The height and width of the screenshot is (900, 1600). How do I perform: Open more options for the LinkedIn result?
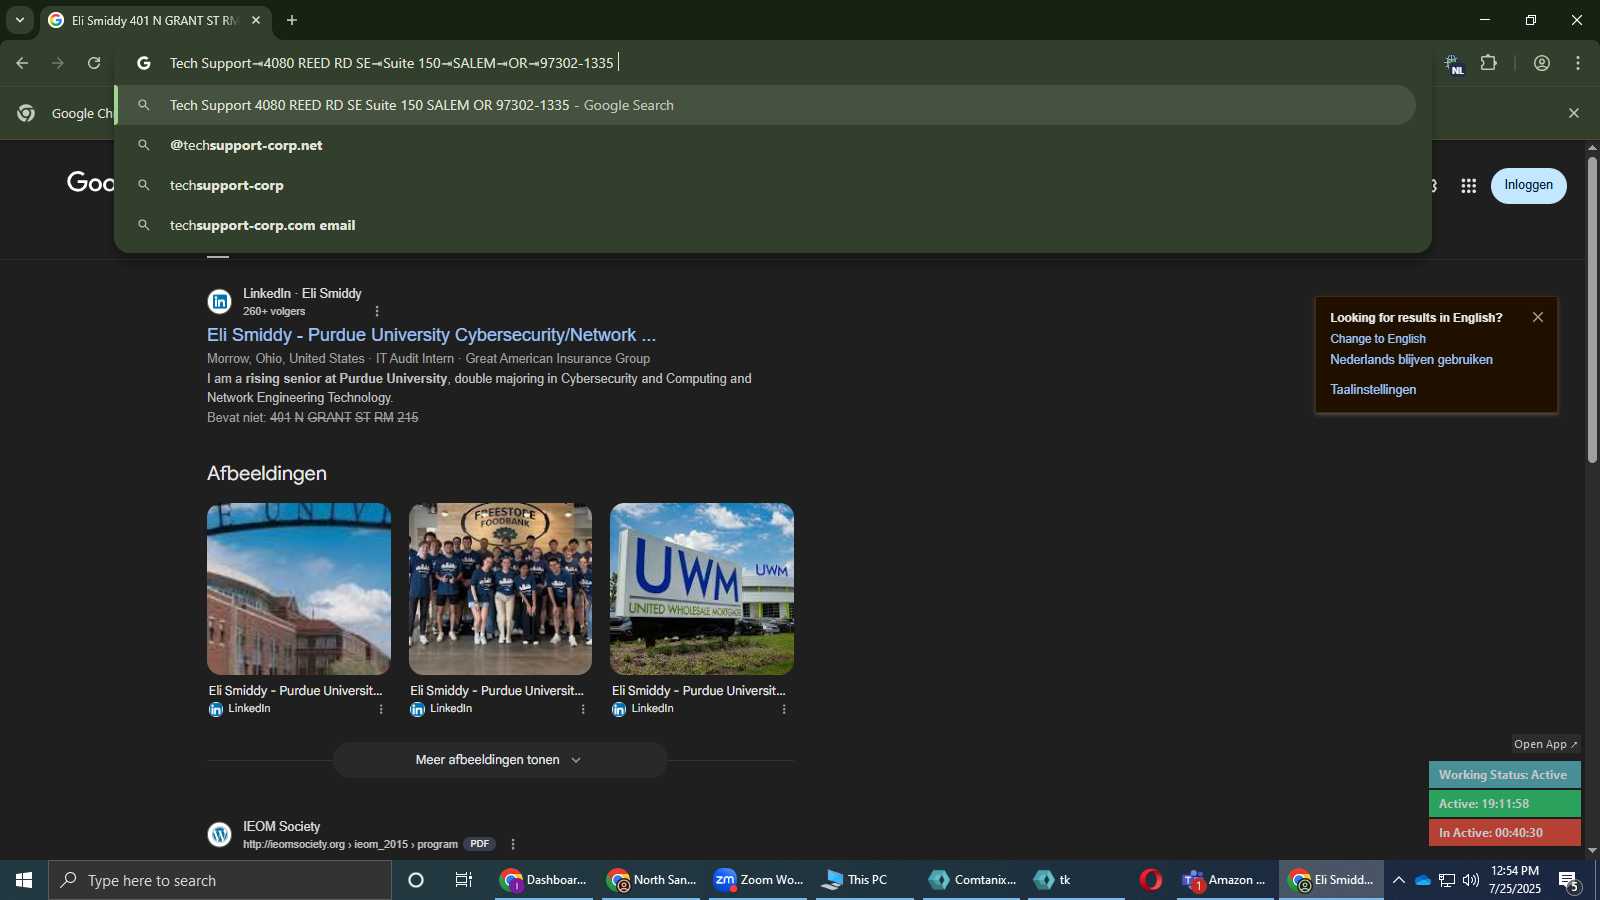[x=377, y=311]
